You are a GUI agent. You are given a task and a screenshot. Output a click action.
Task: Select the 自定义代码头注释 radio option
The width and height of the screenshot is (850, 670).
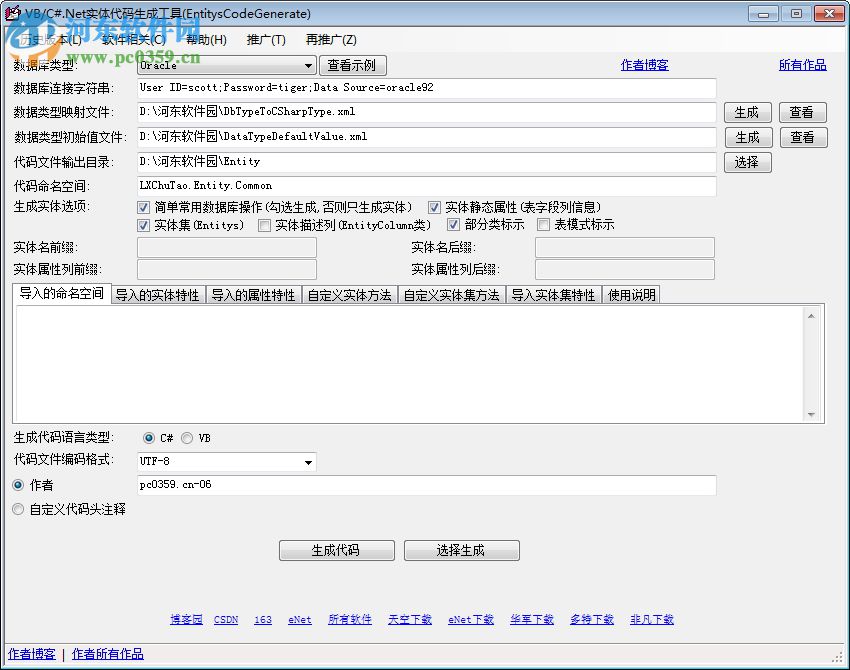click(18, 509)
